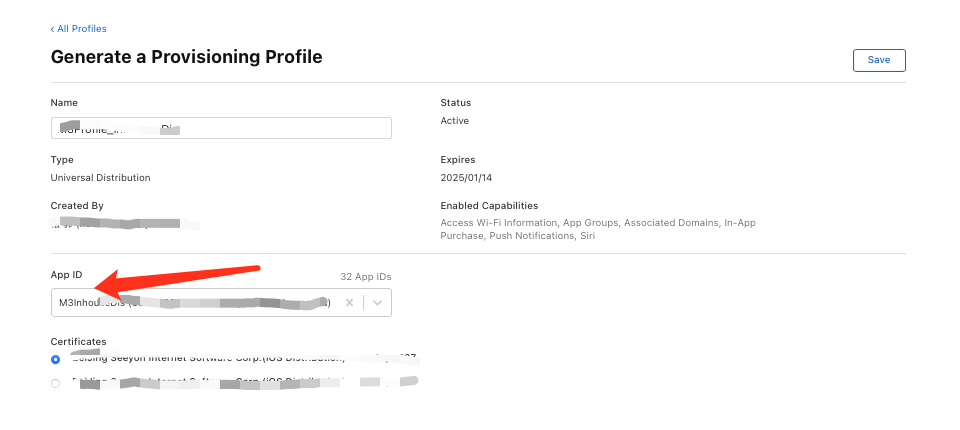The image size is (960, 430).
Task: Click the "32 App IDs" count text
Action: [x=366, y=276]
